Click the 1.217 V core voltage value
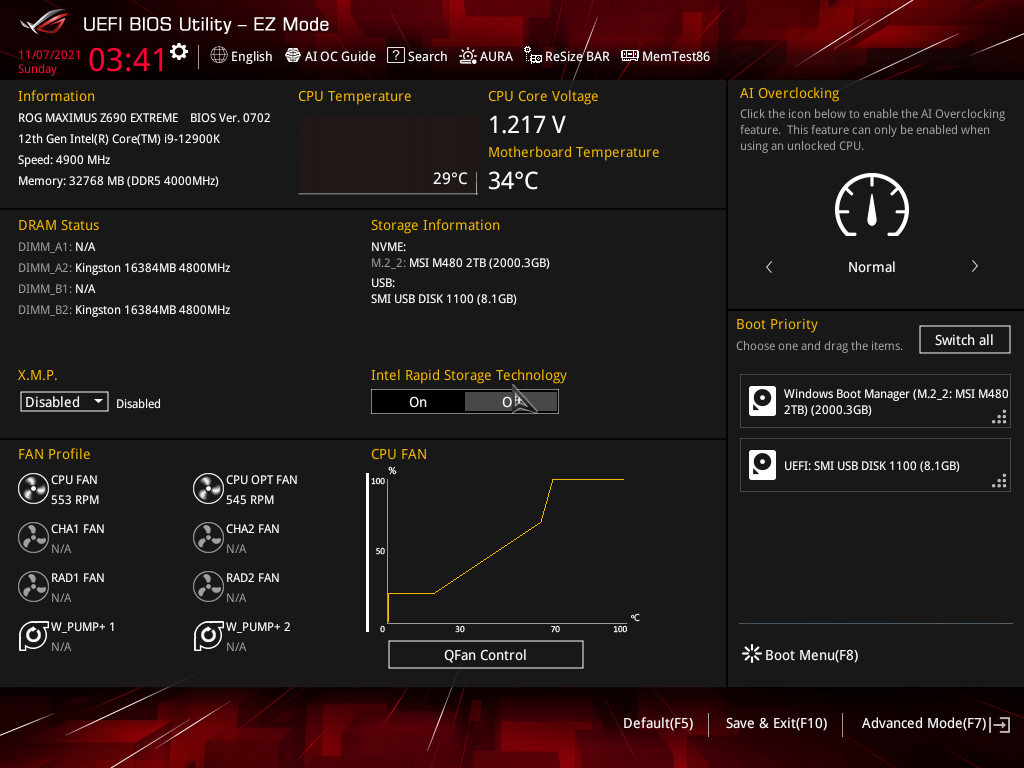 click(x=527, y=124)
